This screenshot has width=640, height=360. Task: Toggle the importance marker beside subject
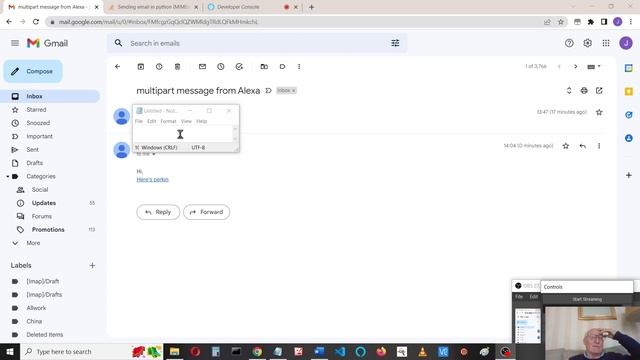[x=268, y=91]
